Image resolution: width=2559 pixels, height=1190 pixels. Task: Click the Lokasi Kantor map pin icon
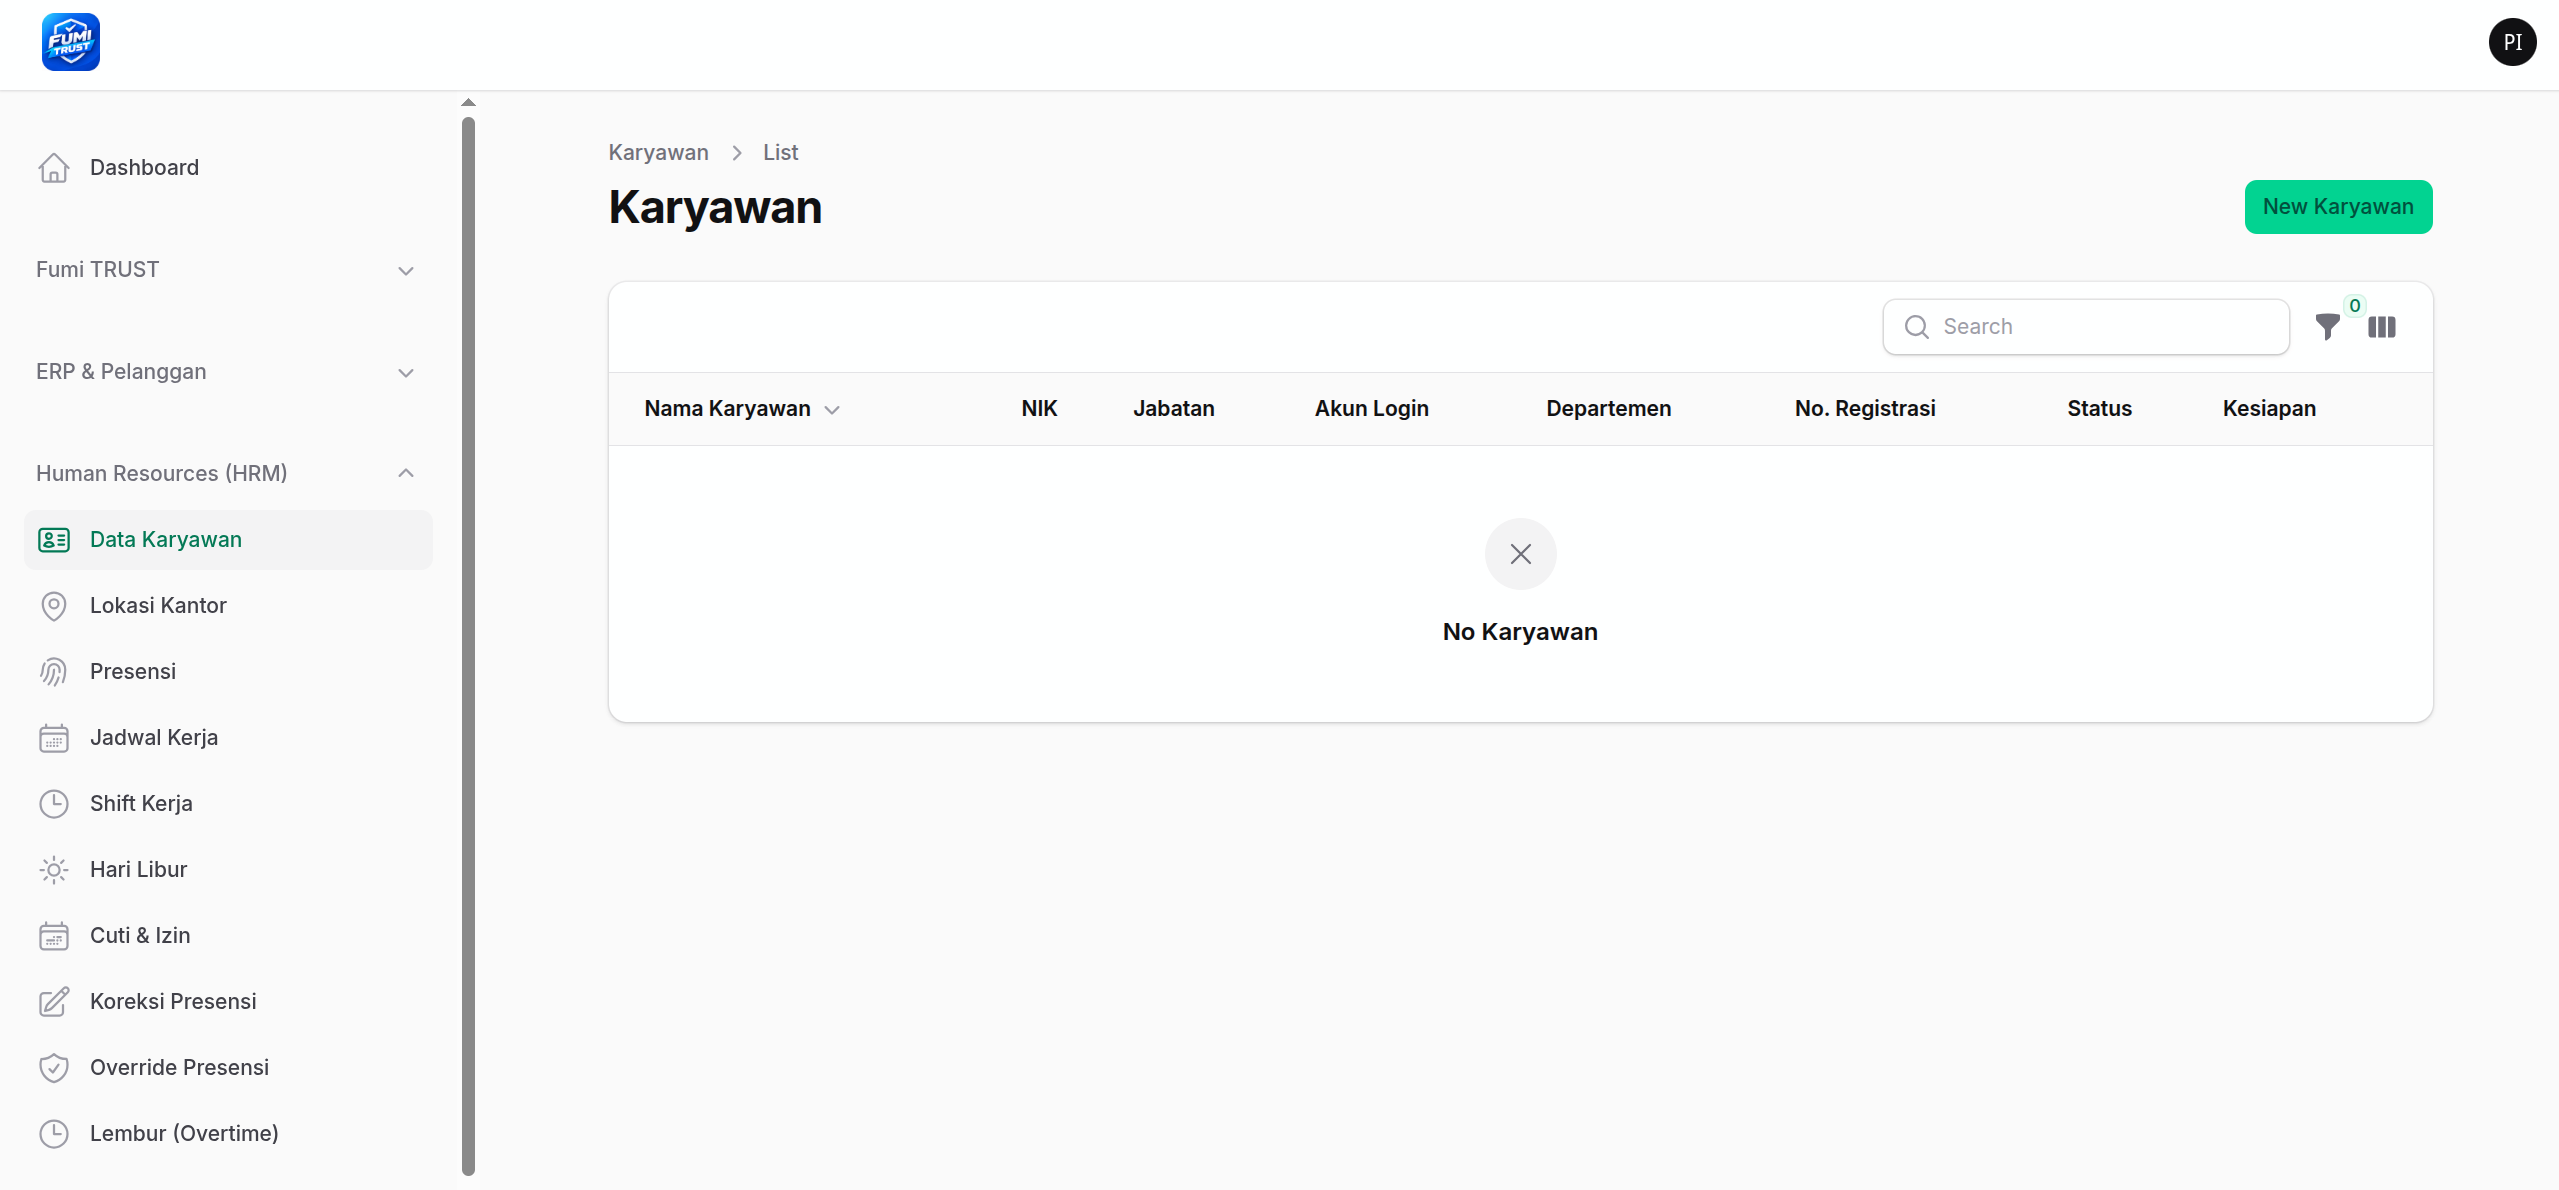(x=54, y=606)
